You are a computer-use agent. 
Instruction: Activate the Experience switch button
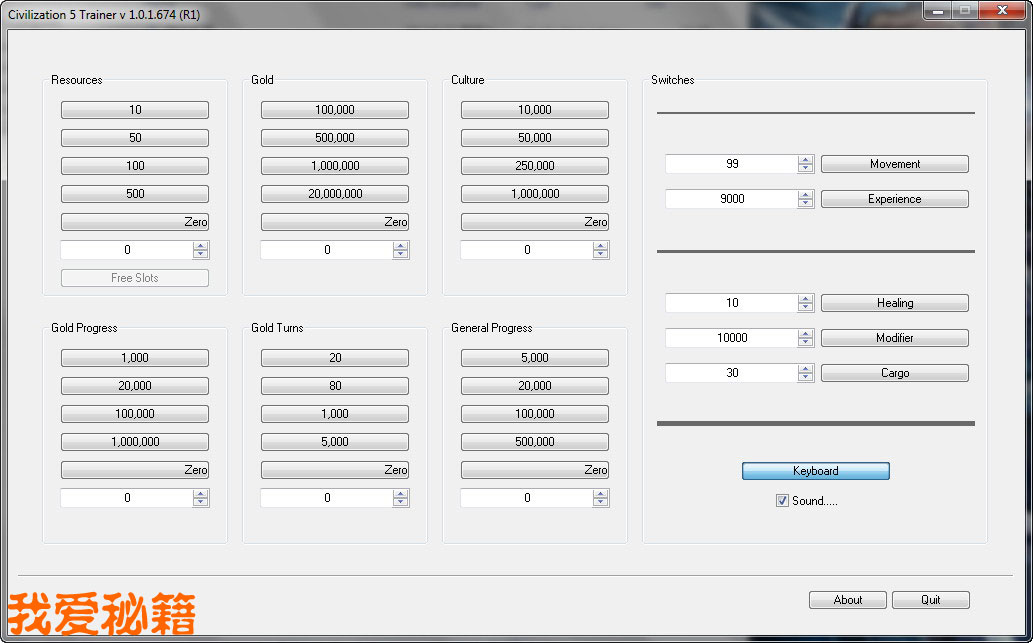pos(894,199)
